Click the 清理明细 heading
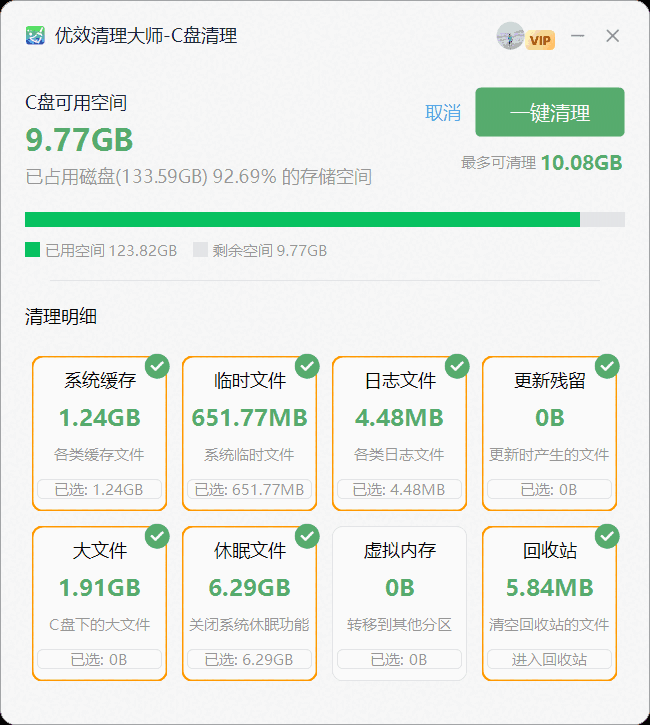The image size is (650, 725). pyautogui.click(x=61, y=317)
